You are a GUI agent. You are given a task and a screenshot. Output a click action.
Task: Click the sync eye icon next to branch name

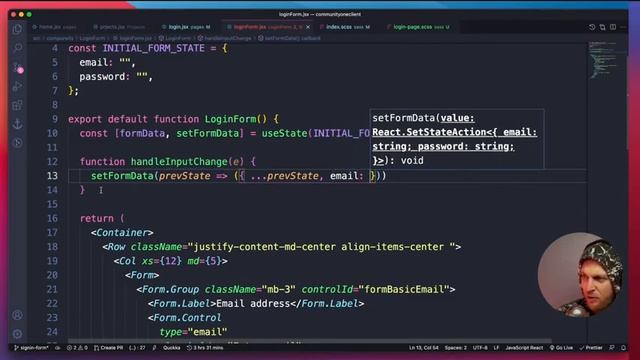pos(58,348)
